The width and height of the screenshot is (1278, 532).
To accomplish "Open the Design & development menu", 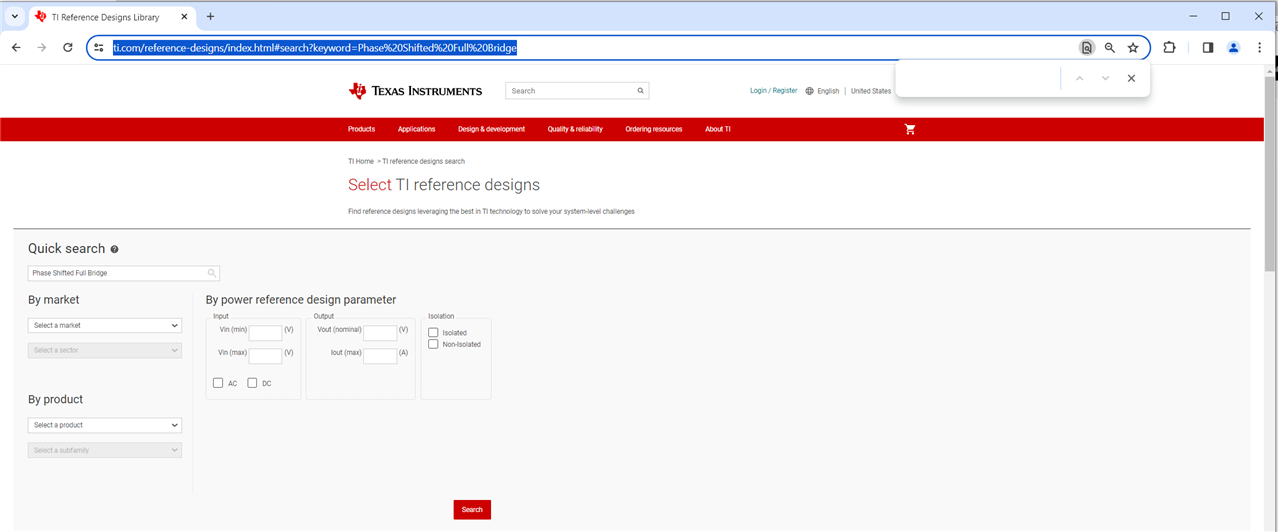I will (491, 129).
